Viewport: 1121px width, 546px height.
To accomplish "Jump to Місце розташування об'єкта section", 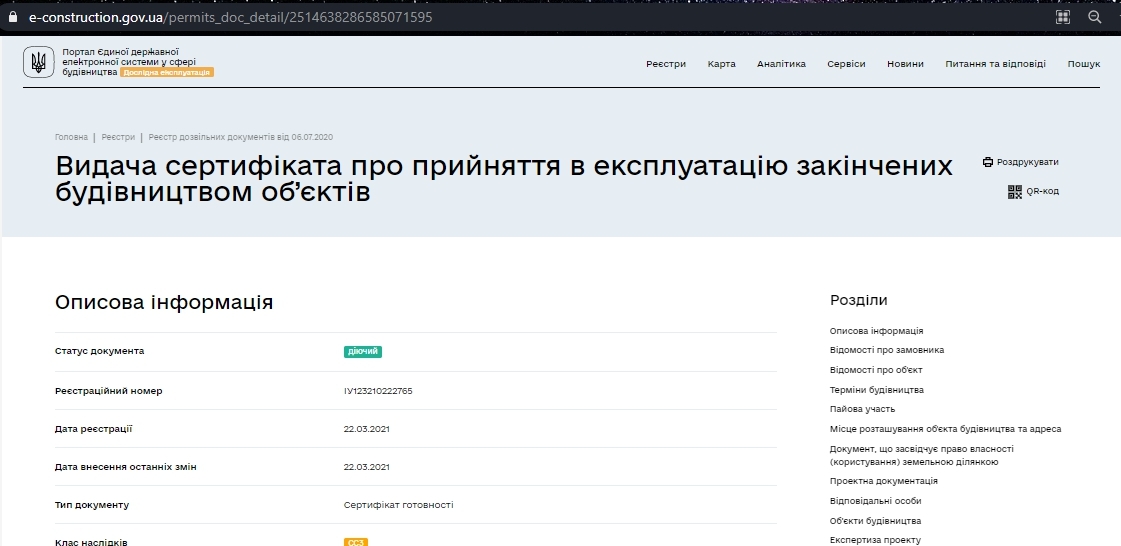I will coord(945,430).
